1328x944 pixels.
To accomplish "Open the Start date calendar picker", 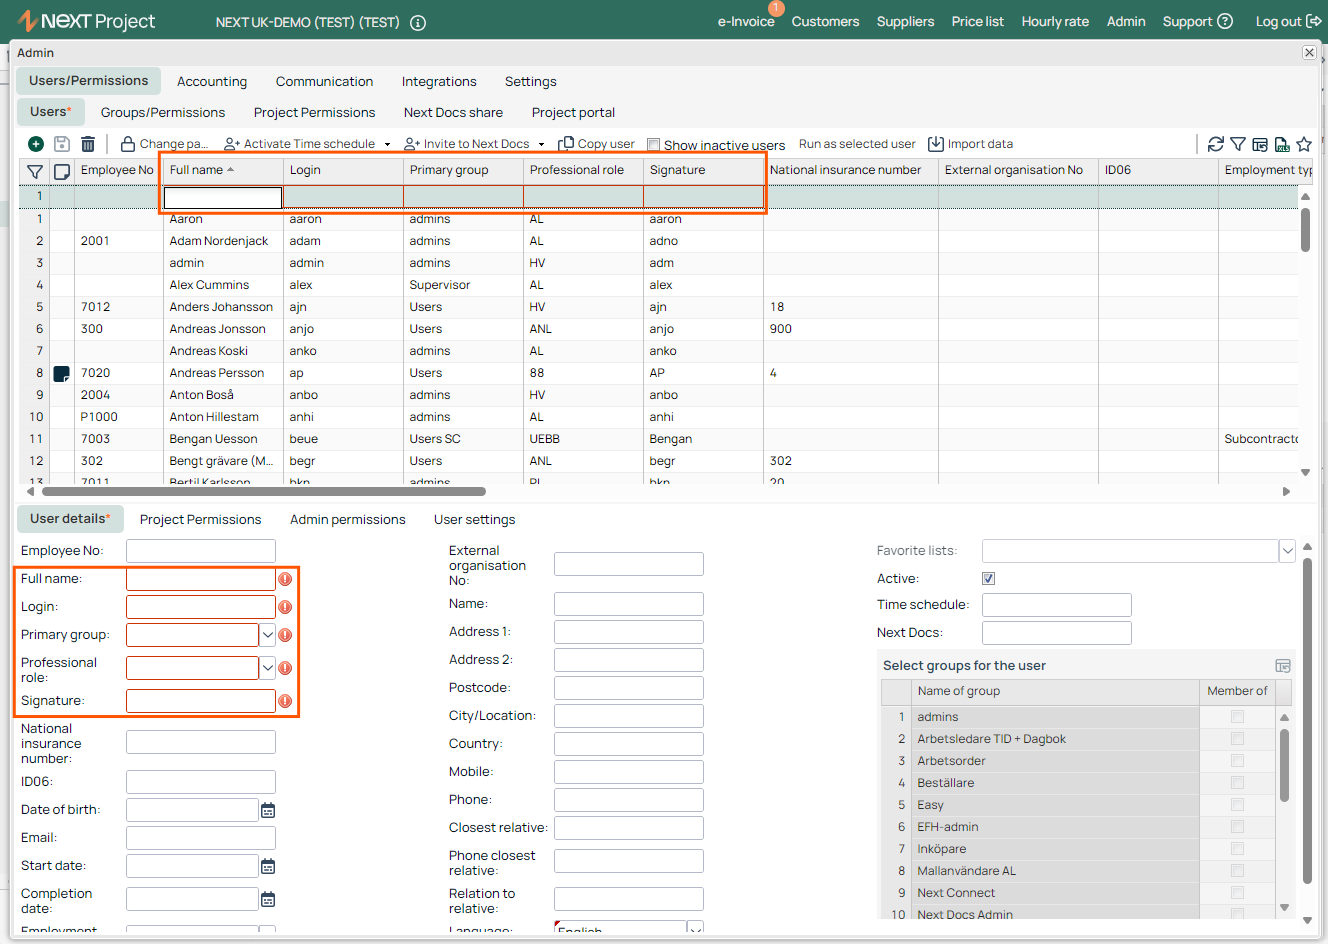I will point(268,866).
